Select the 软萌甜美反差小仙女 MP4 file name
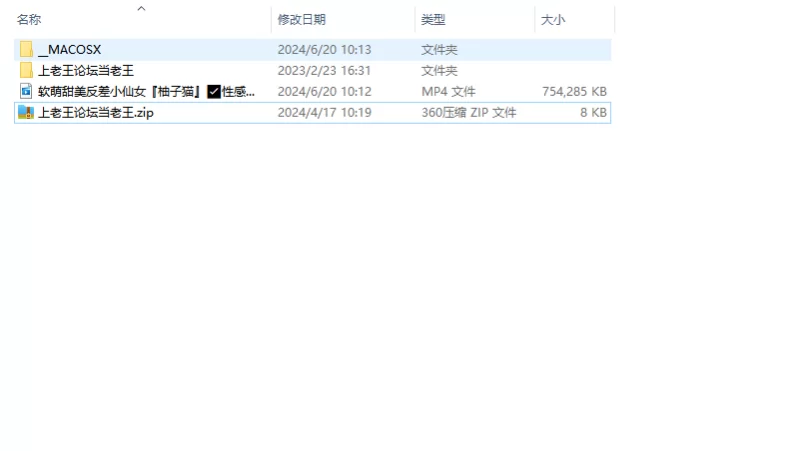This screenshot has height=451, width=800. tap(146, 91)
